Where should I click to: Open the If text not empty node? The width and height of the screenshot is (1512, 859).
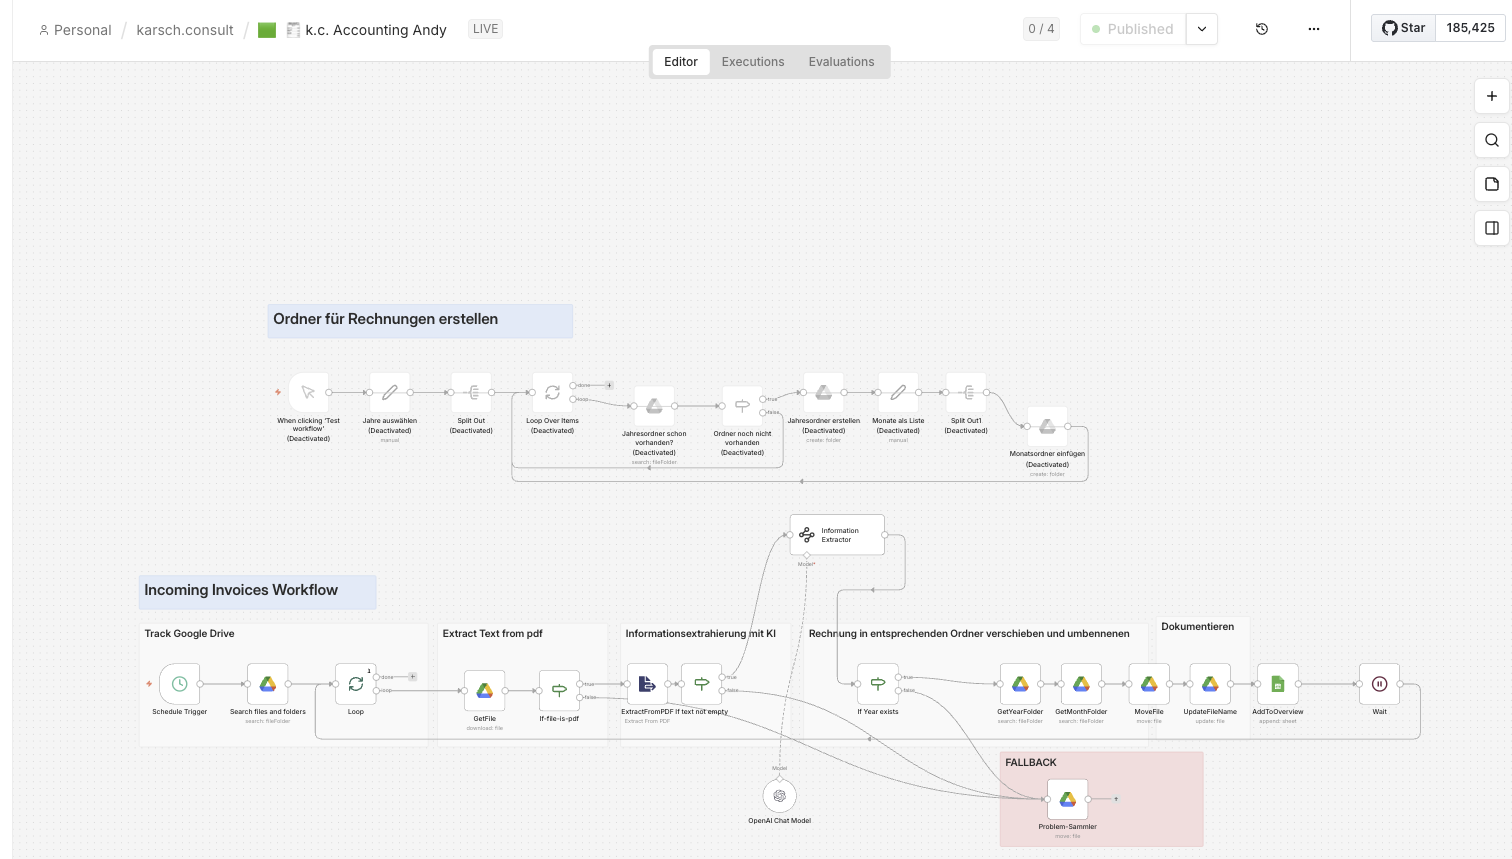click(702, 684)
